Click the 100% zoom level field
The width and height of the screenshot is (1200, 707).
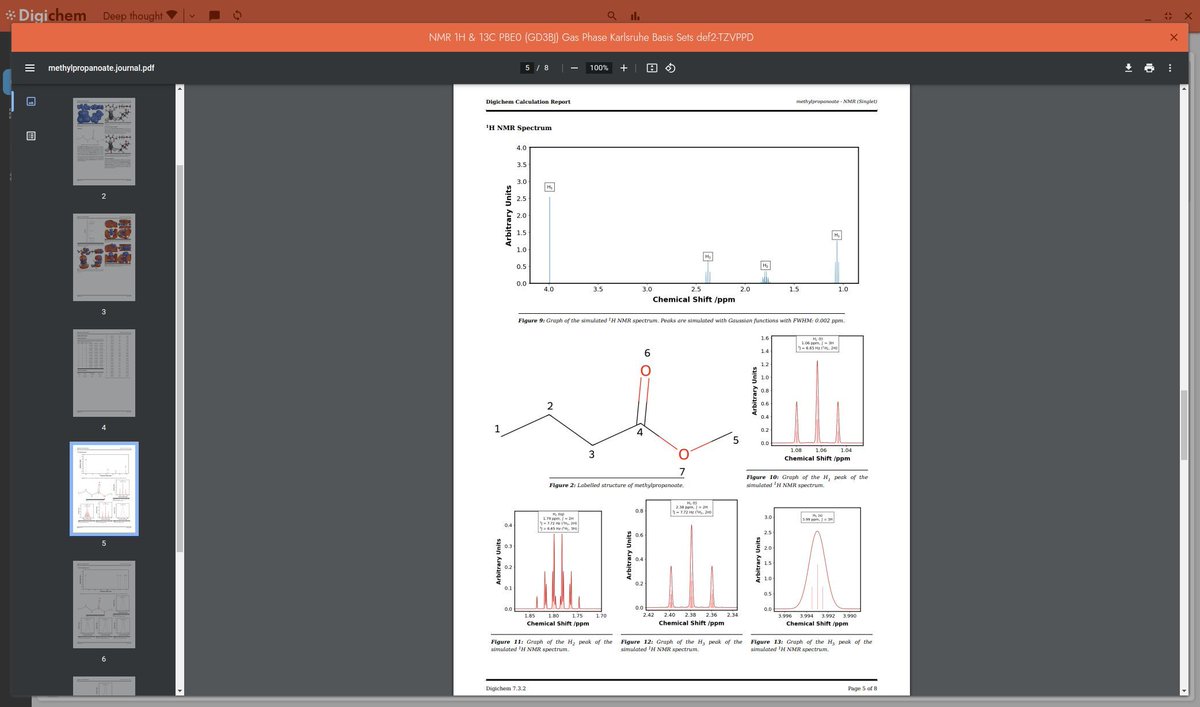point(599,68)
